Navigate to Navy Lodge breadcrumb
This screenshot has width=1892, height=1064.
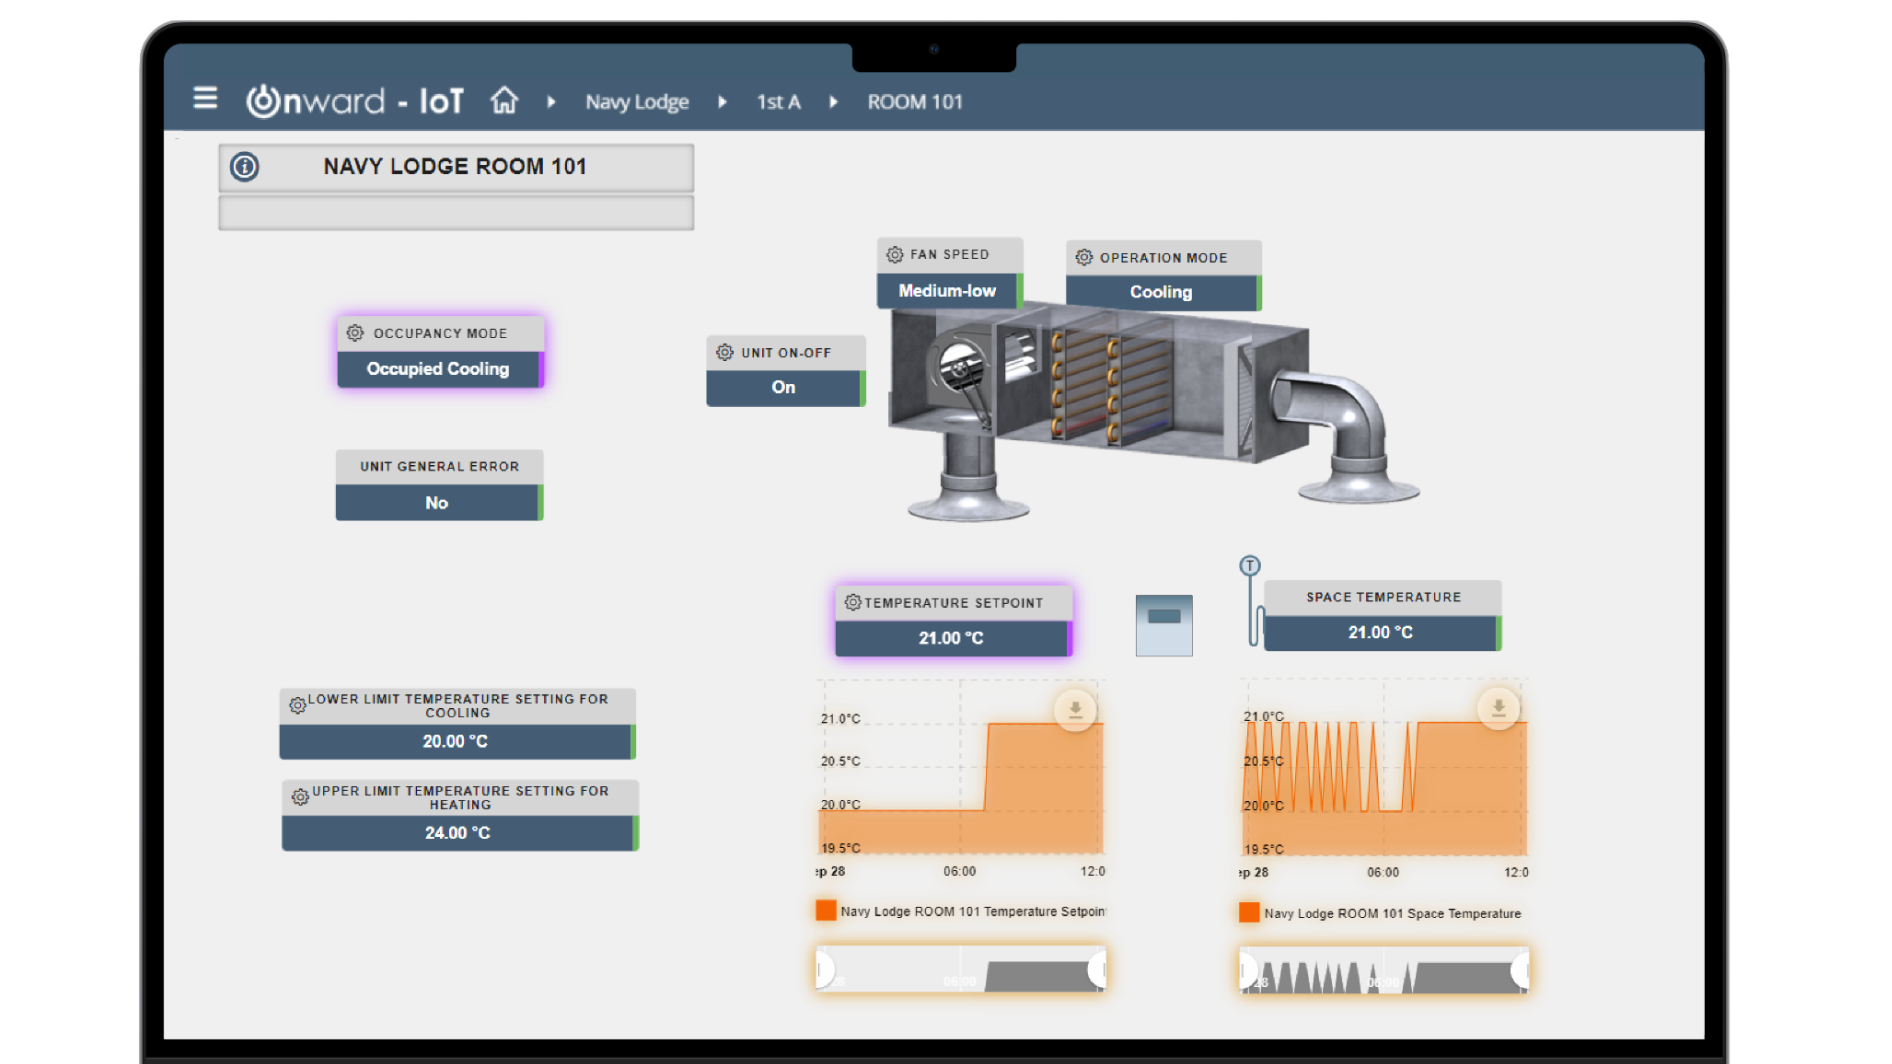click(637, 102)
